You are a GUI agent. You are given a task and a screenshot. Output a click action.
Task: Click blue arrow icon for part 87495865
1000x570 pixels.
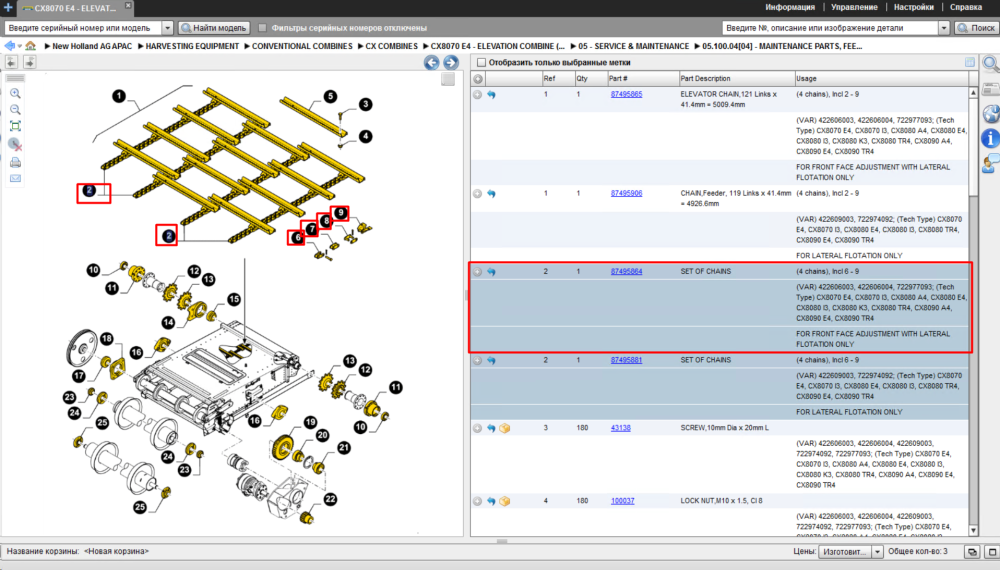[x=491, y=94]
